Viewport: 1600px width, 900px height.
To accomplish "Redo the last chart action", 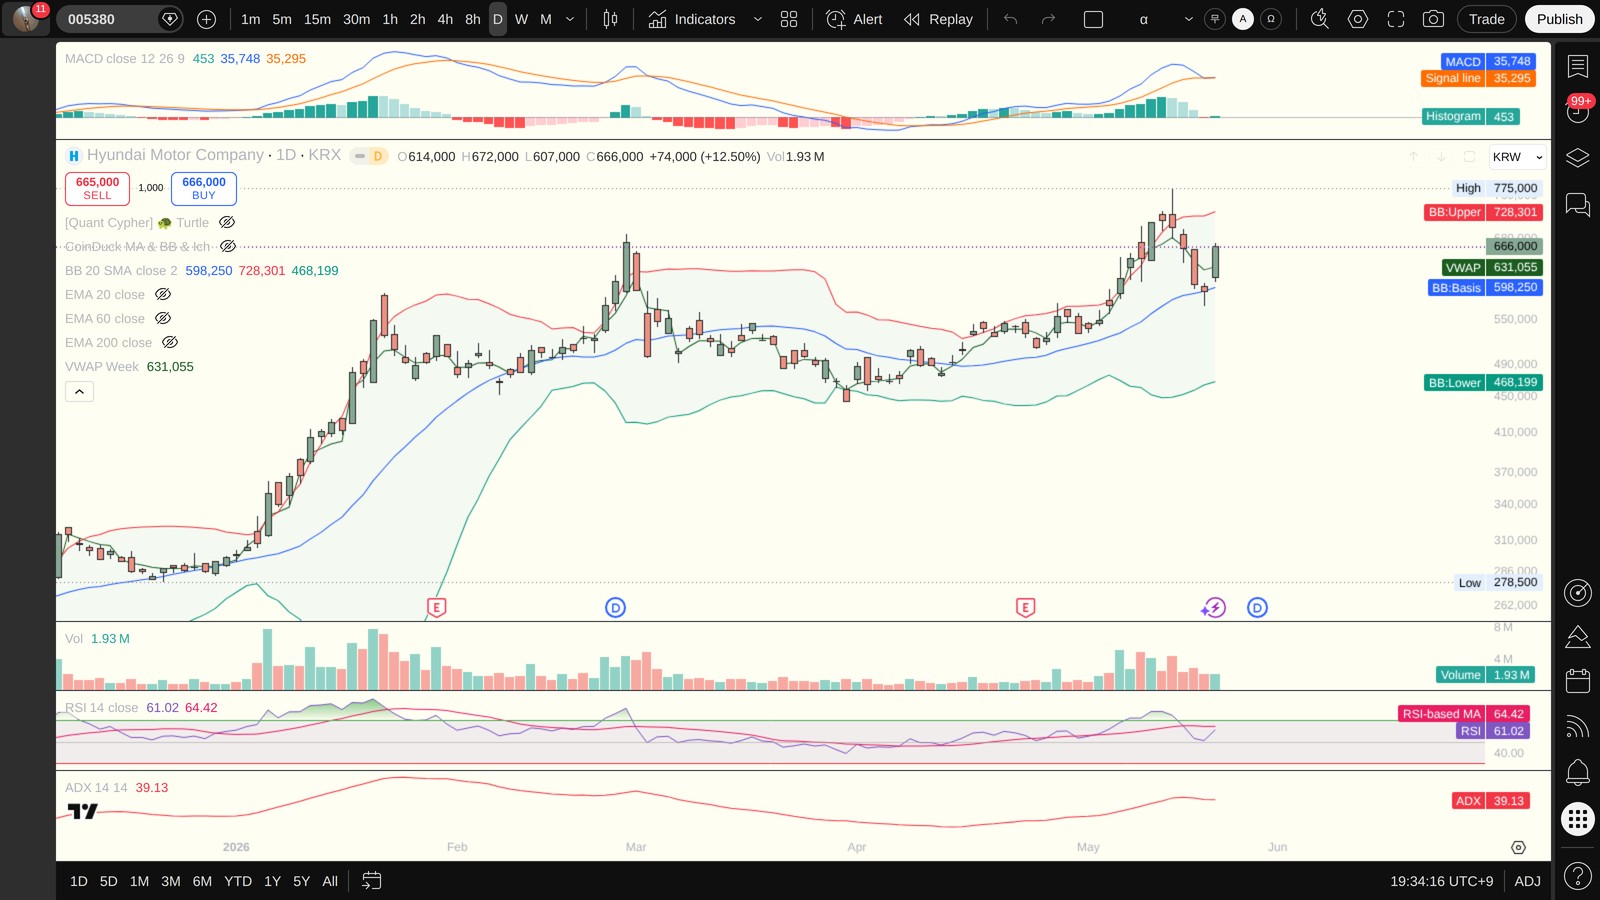I will pyautogui.click(x=1048, y=19).
